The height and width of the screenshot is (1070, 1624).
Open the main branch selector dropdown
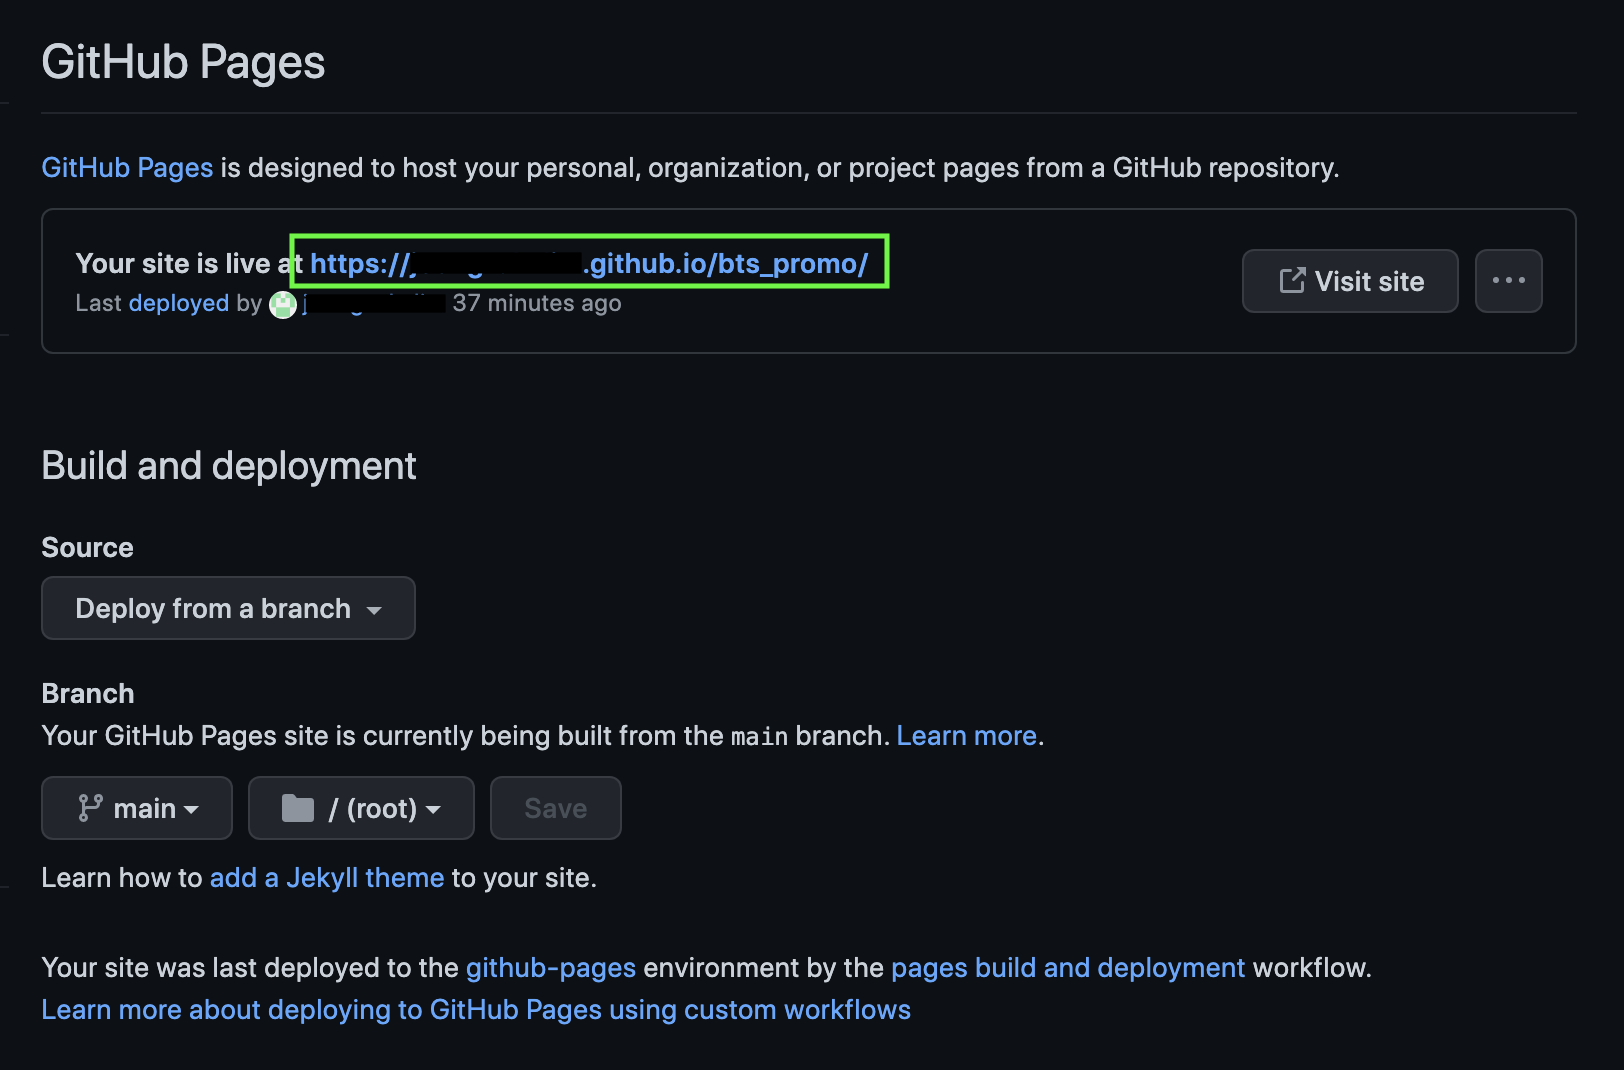pos(137,808)
